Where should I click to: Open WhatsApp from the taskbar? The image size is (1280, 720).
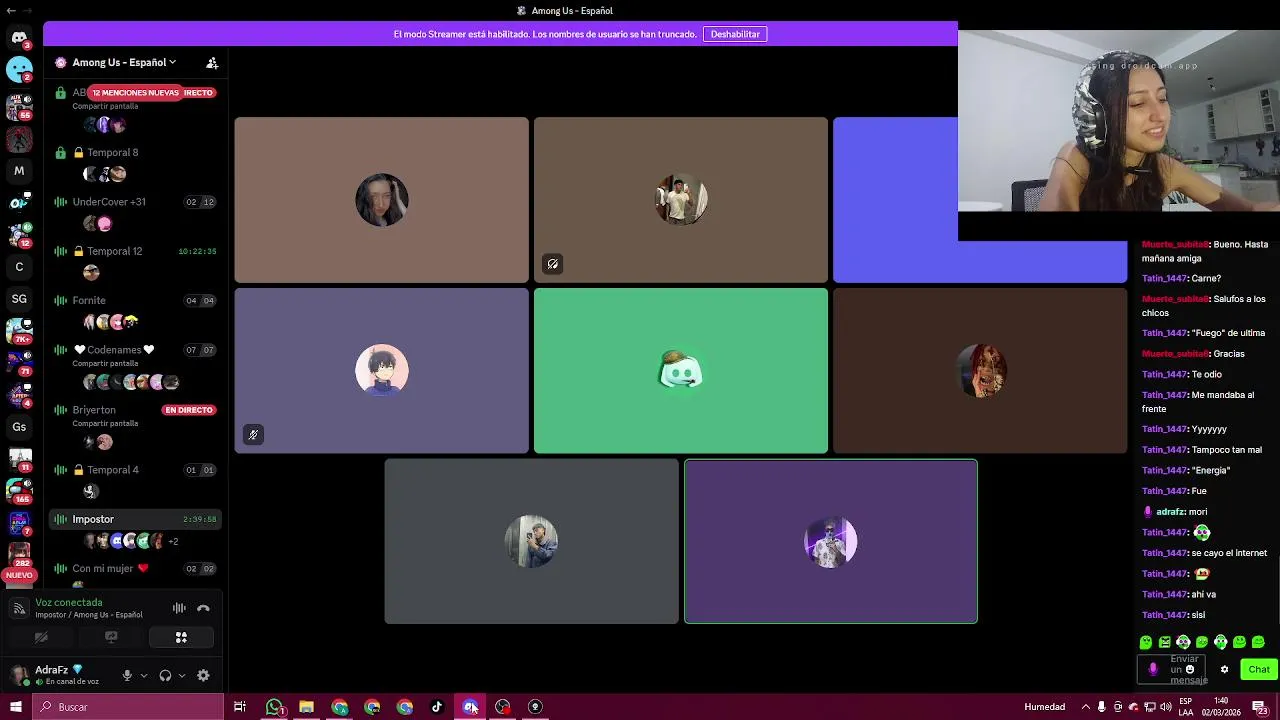[x=274, y=707]
